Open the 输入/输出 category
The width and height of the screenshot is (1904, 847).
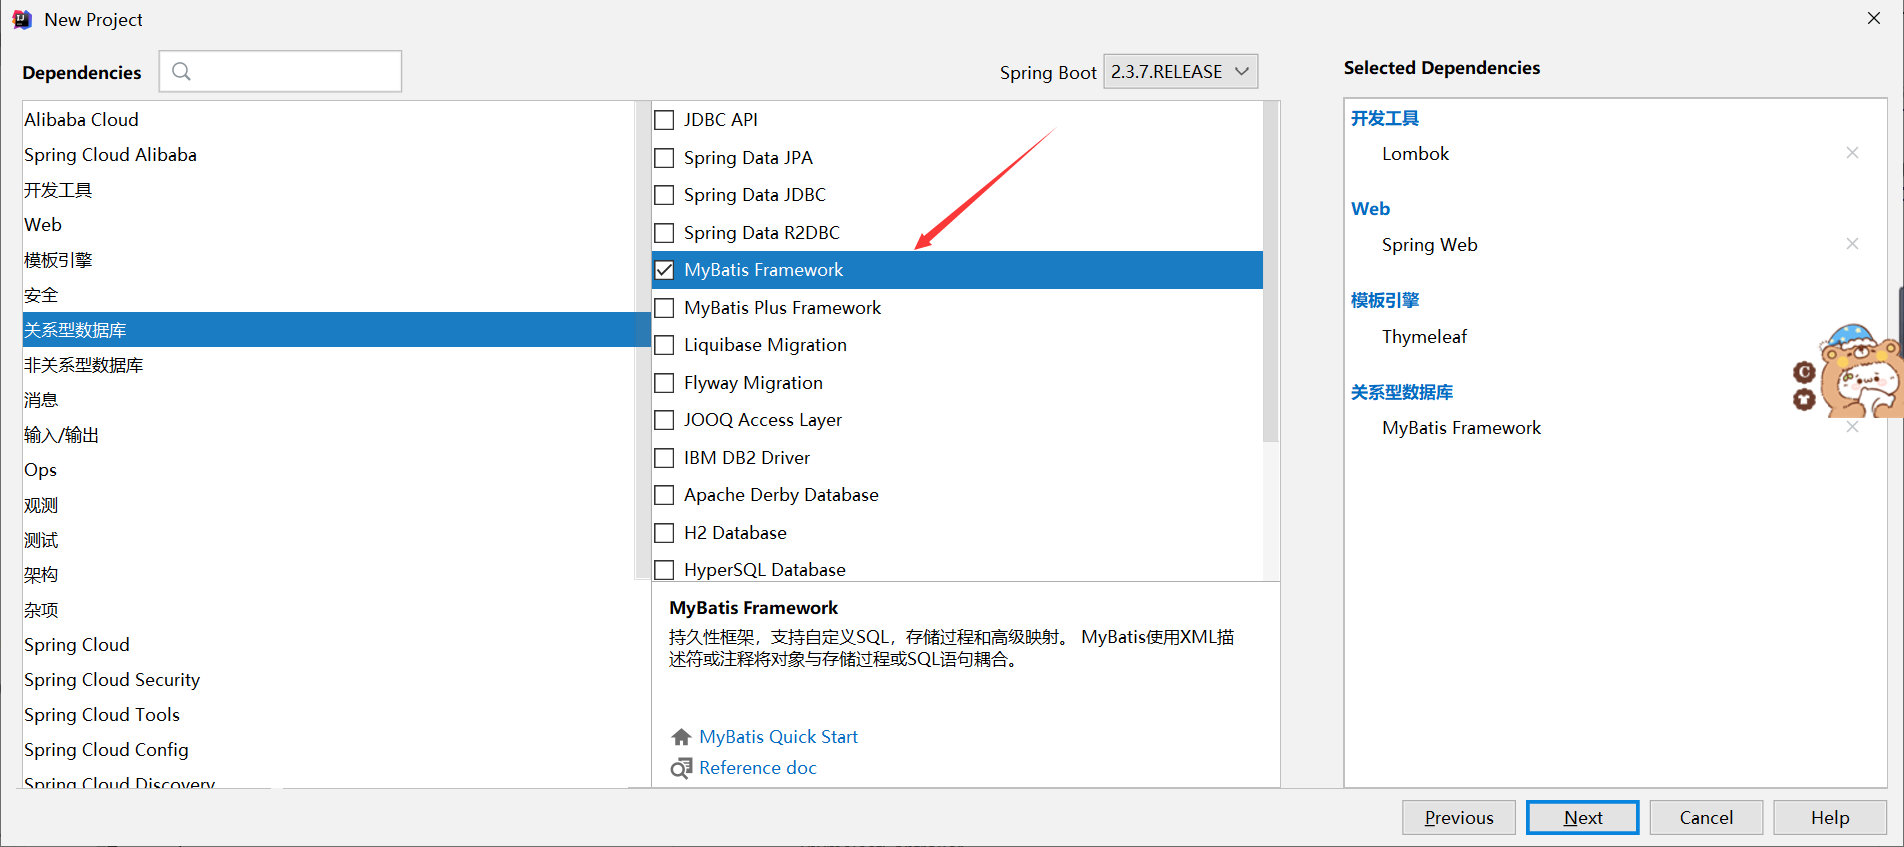[329, 434]
